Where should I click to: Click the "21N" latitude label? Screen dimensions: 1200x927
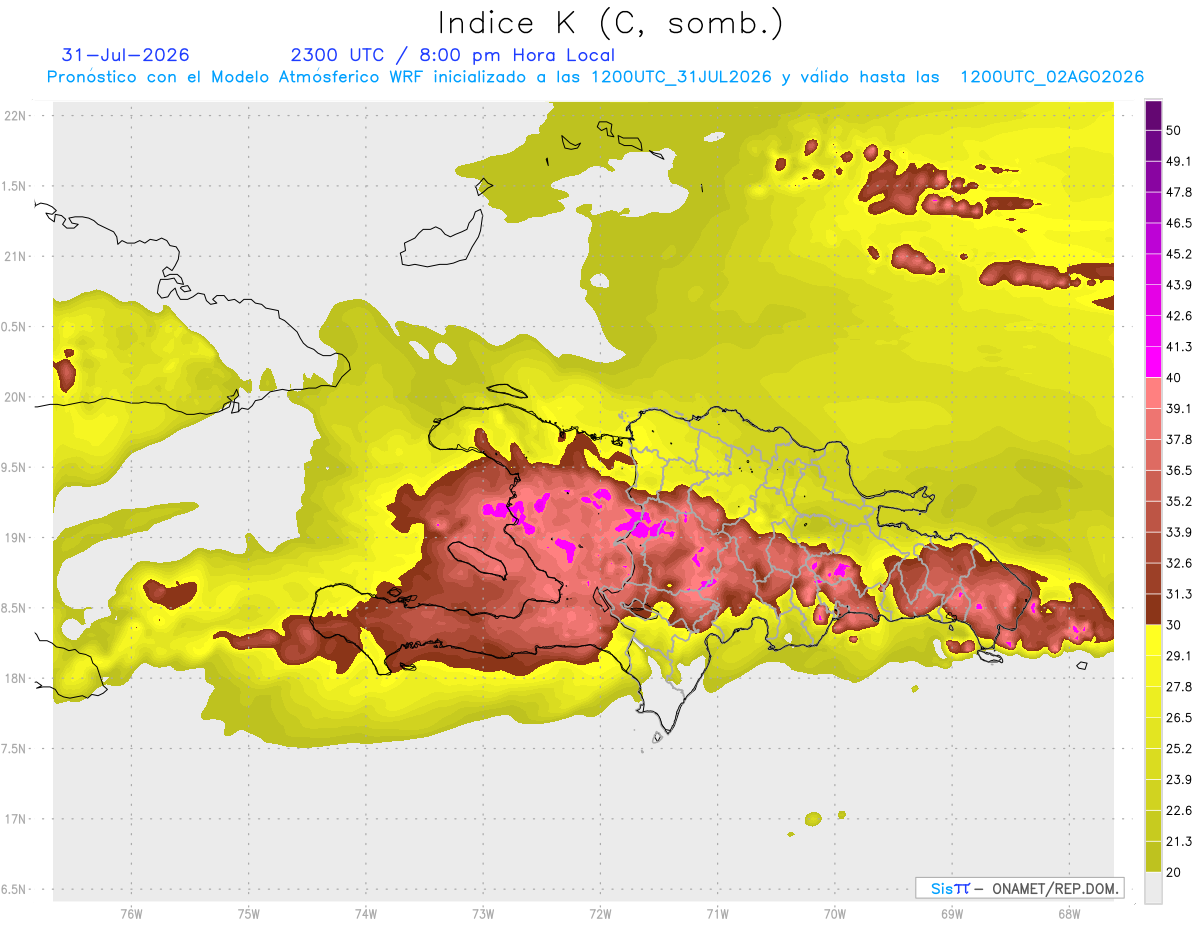[17, 257]
